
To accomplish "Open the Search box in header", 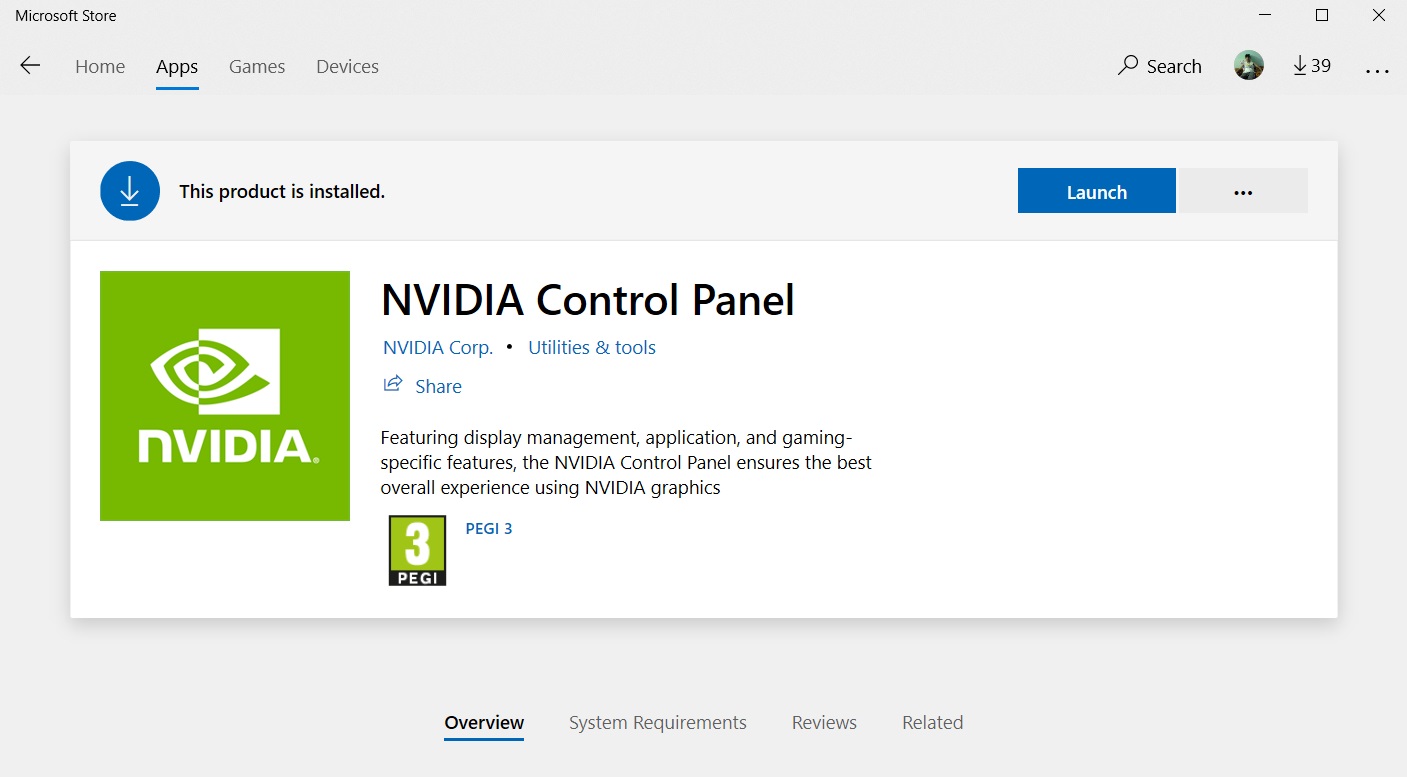I will click(1160, 66).
